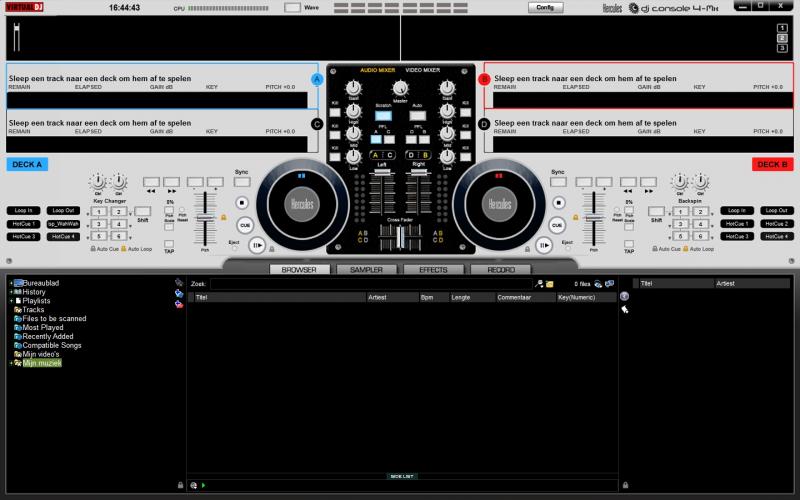Open dropdown arrow right of Deck A pad 4
This screenshot has height=500, width=800.
pyautogui.click(x=130, y=225)
